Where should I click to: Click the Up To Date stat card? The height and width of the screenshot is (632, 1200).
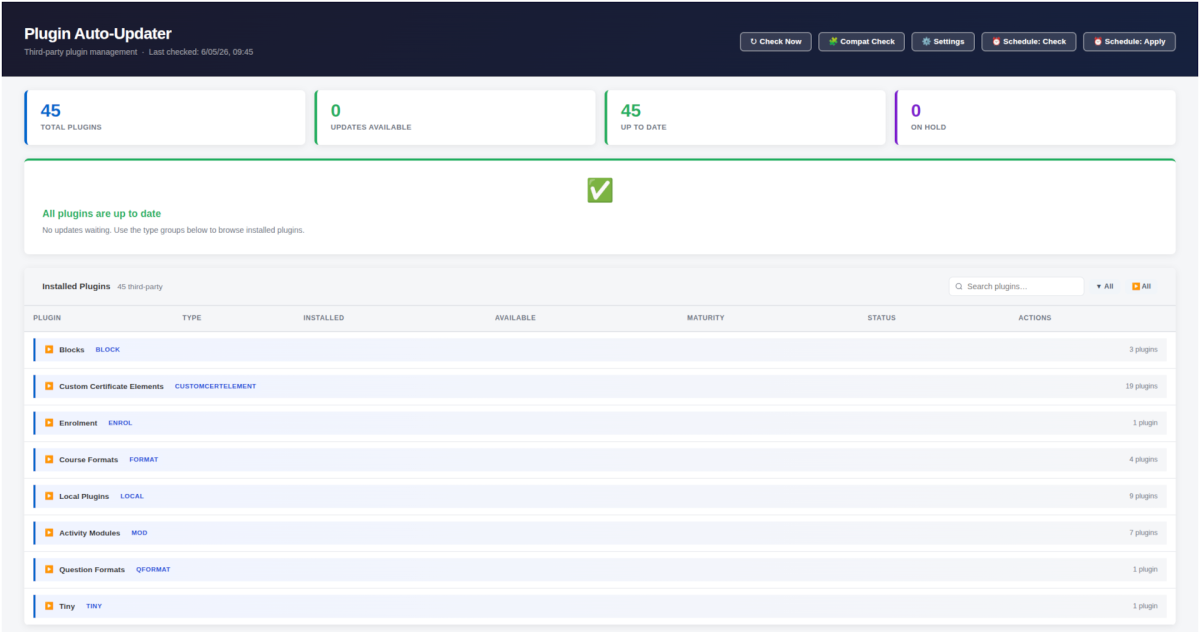[x=745, y=117]
